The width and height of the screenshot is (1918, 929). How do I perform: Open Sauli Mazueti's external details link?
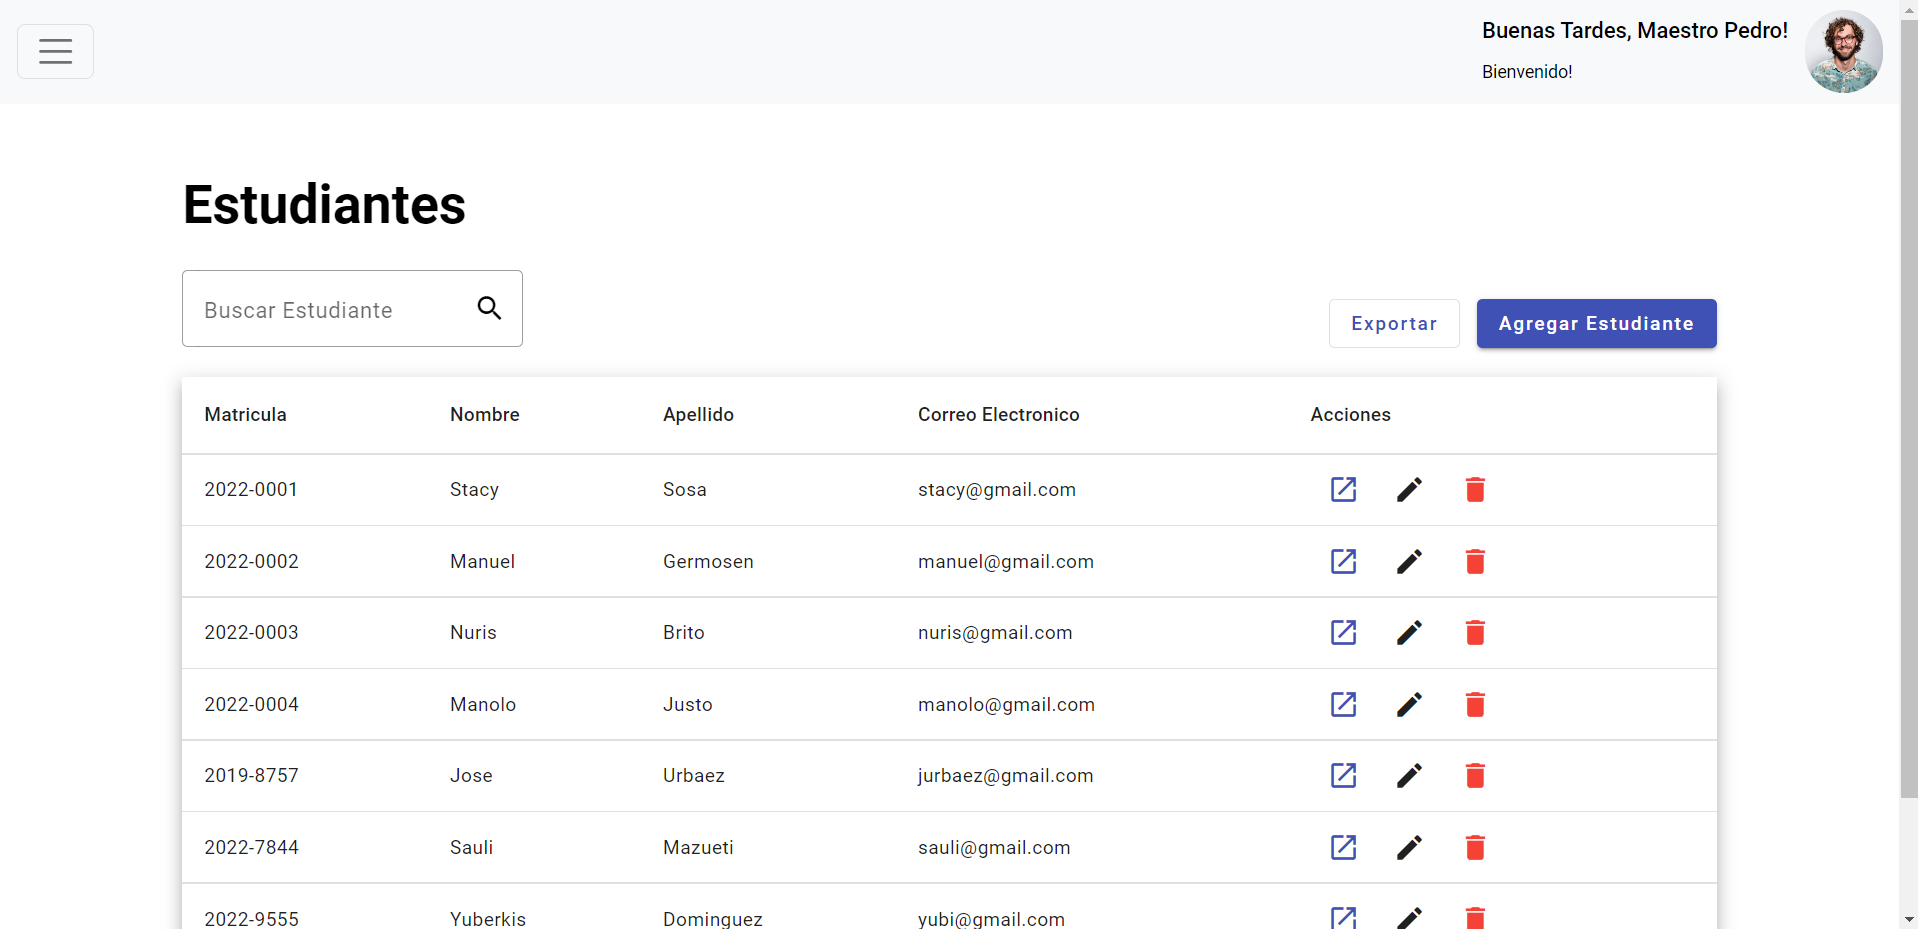pyautogui.click(x=1344, y=847)
